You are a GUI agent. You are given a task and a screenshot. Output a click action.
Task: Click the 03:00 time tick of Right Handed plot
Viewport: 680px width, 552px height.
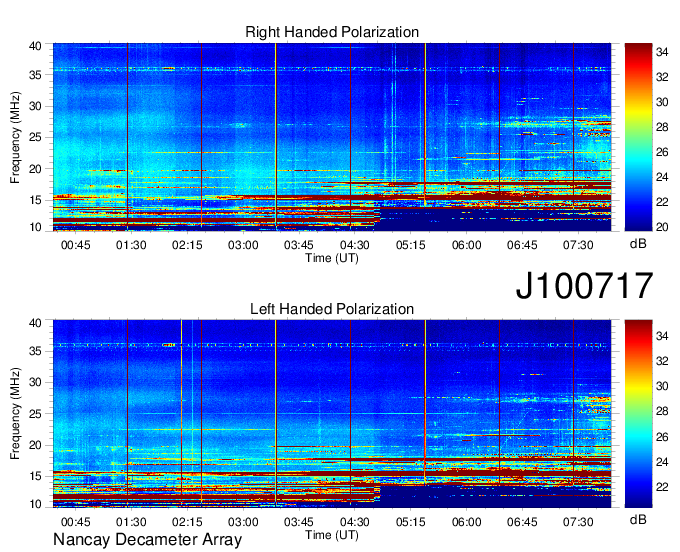[x=243, y=245]
